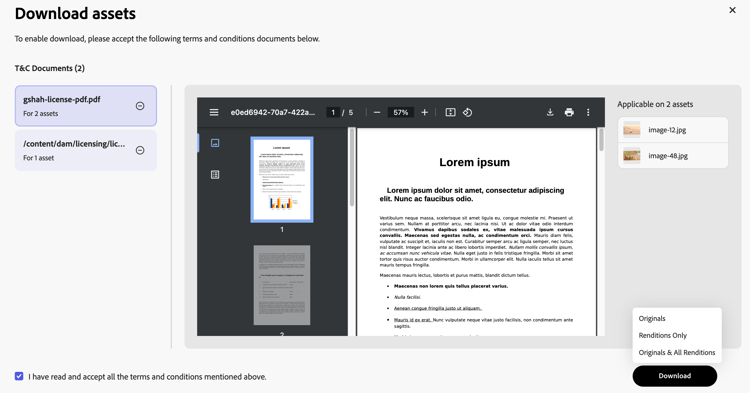750x393 pixels.
Task: Click the '/ 5' total pages indicator
Action: click(x=348, y=112)
